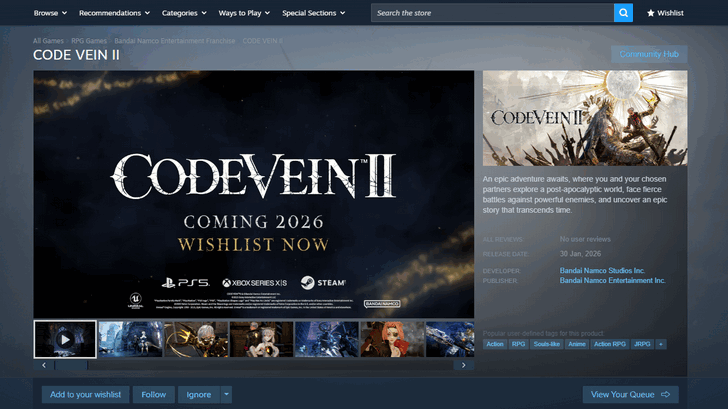
Task: Go to All Games breadcrumb
Action: click(x=48, y=41)
